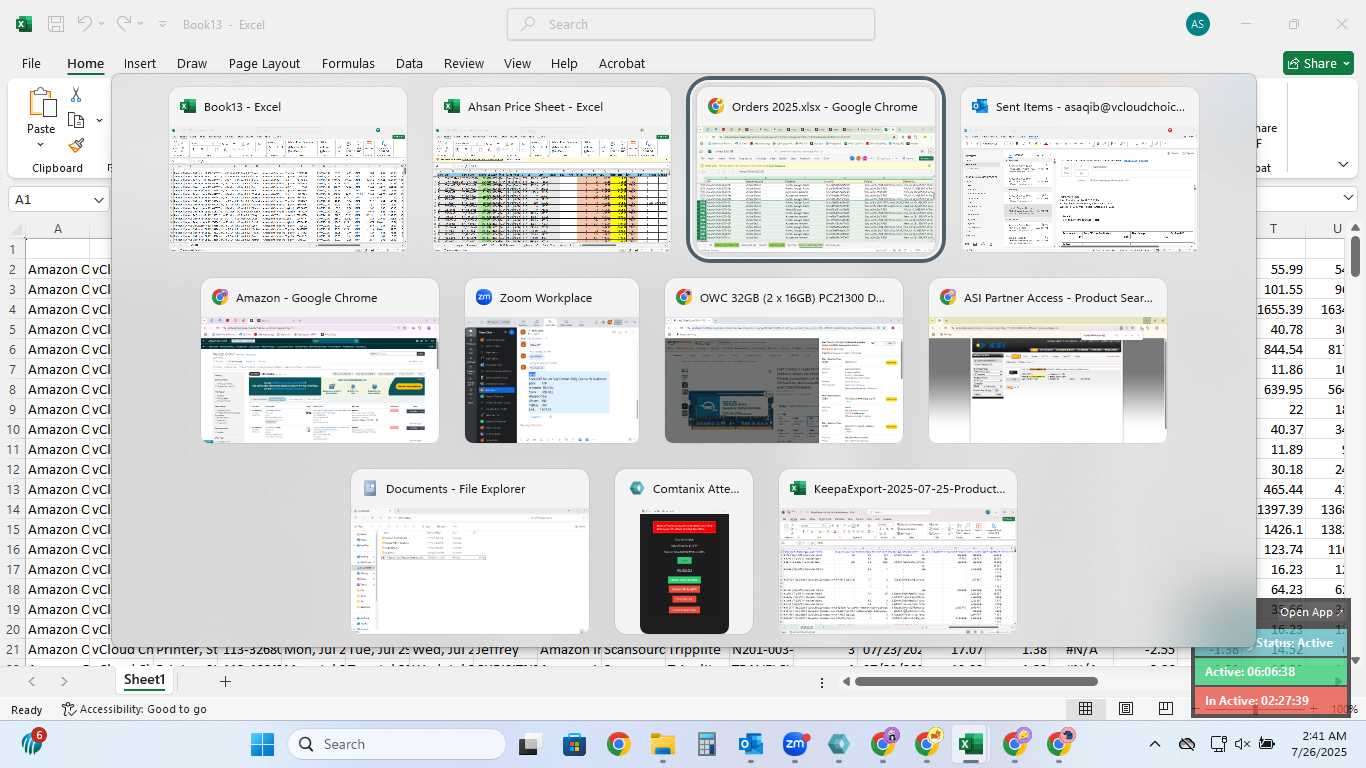This screenshot has width=1366, height=768.
Task: Click the Status: Active overlay button
Action: (x=1294, y=643)
